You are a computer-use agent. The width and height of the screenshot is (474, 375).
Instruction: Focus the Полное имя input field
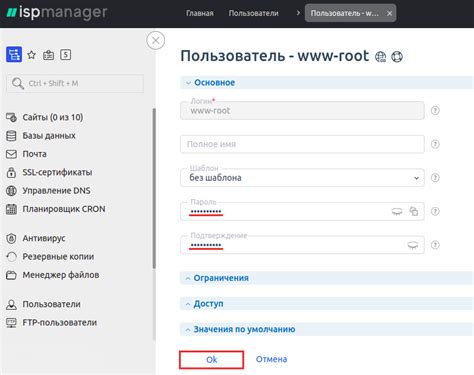(302, 144)
